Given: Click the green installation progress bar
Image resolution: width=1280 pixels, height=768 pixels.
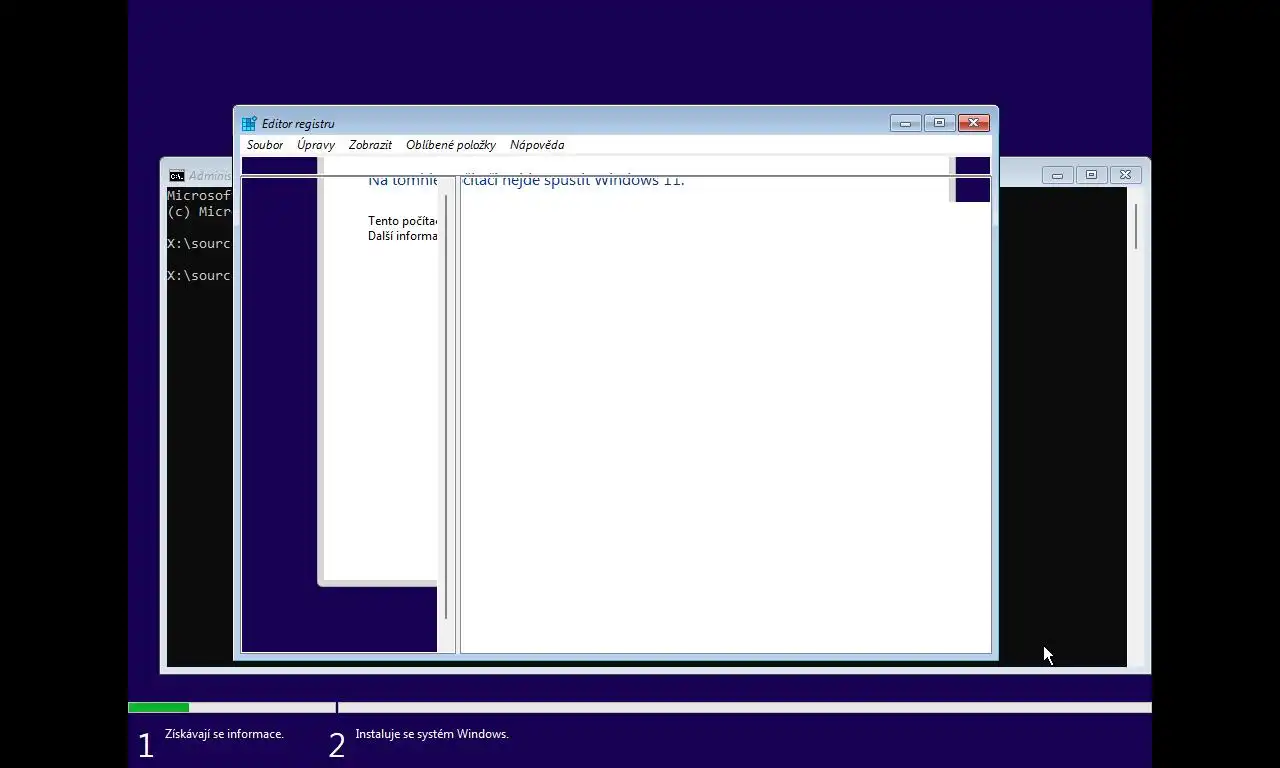Looking at the screenshot, I should click(158, 708).
